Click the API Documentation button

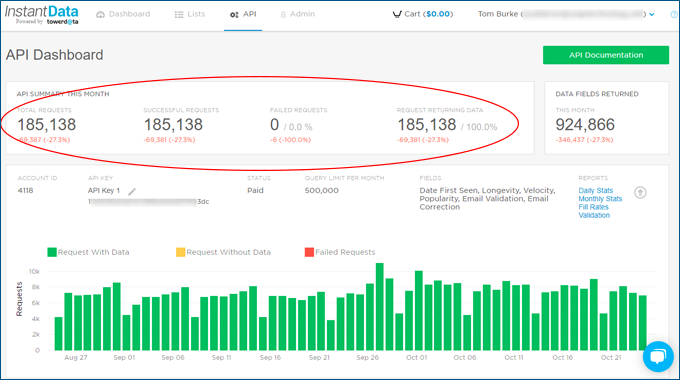[x=606, y=55]
